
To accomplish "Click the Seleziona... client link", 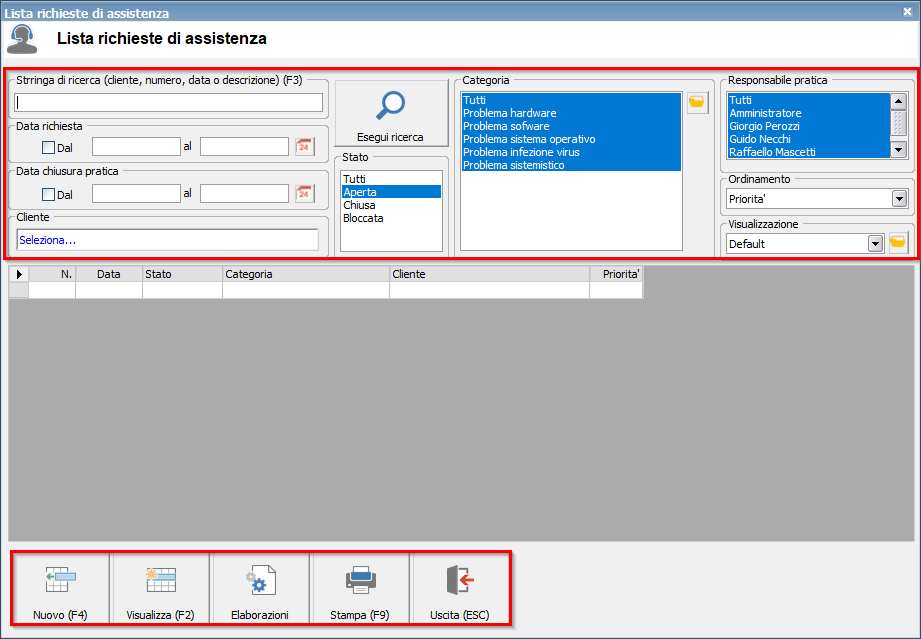I will (47, 240).
